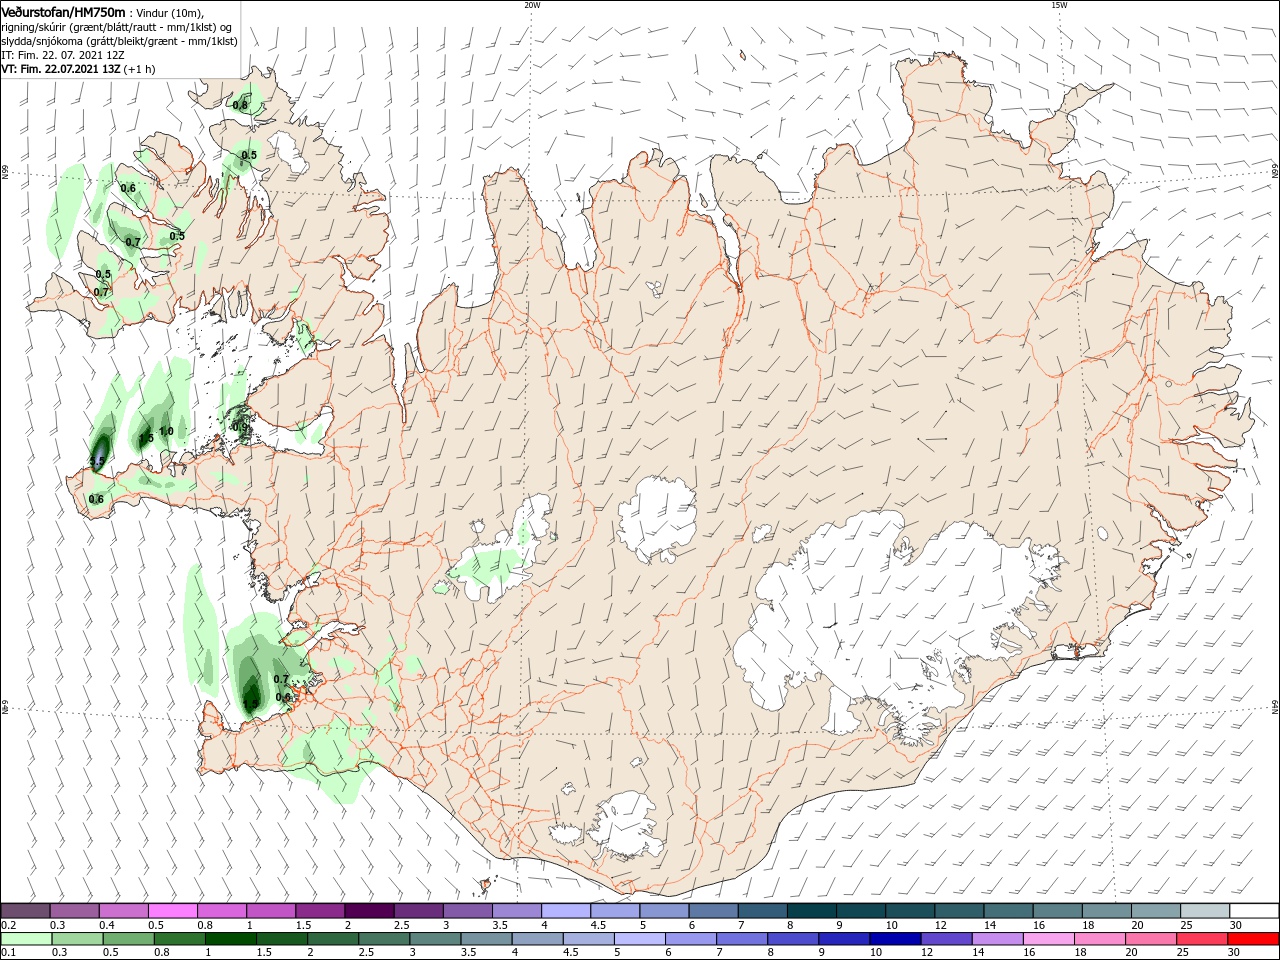Pick the light pink 16 rain swatch

(1050, 939)
